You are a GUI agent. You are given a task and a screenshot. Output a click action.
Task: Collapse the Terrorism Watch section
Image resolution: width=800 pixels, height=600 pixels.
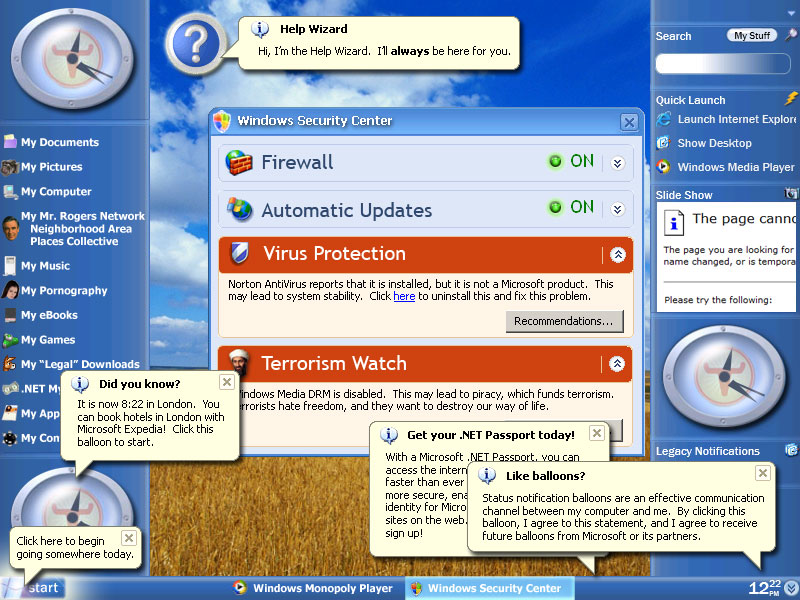(x=617, y=364)
